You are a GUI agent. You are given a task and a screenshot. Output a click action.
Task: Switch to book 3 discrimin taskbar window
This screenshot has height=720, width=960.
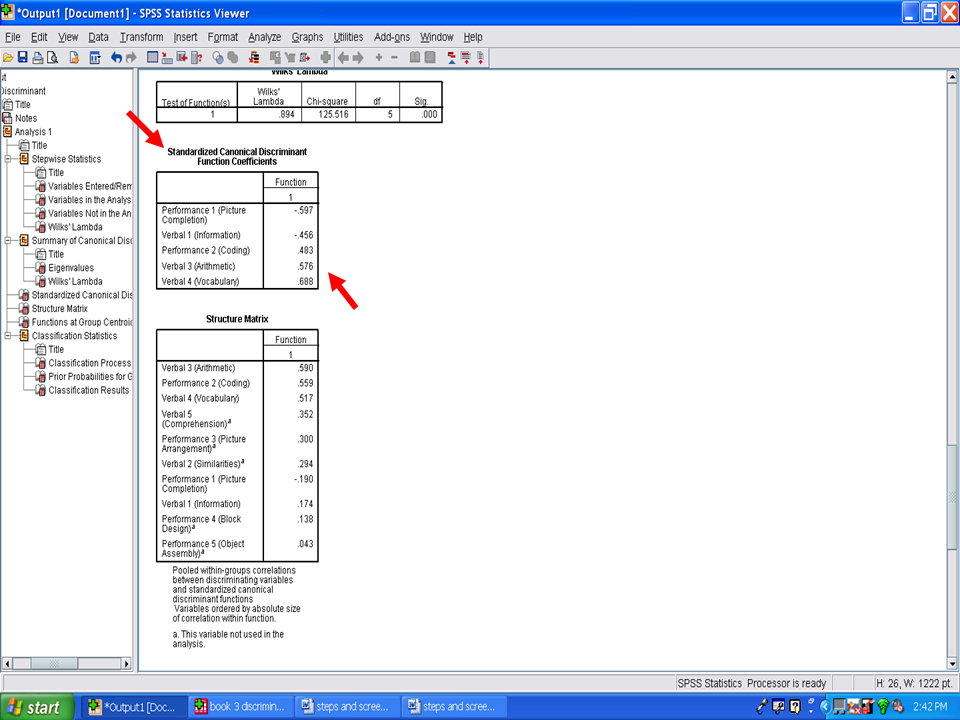point(242,707)
